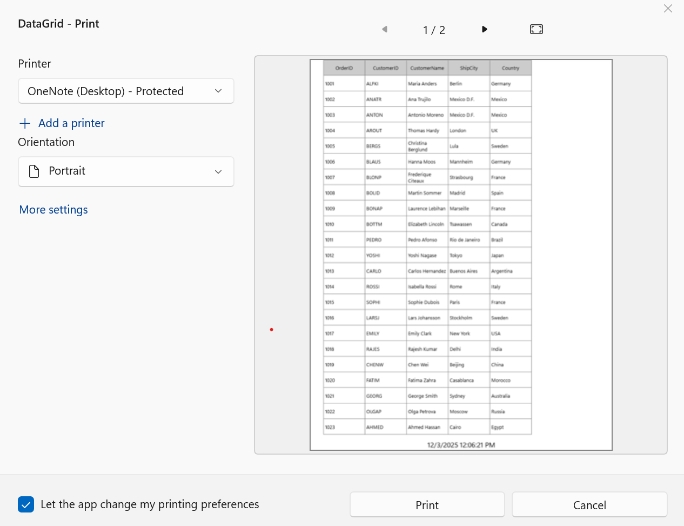Go to the next preview page
This screenshot has width=684, height=526.
484,29
